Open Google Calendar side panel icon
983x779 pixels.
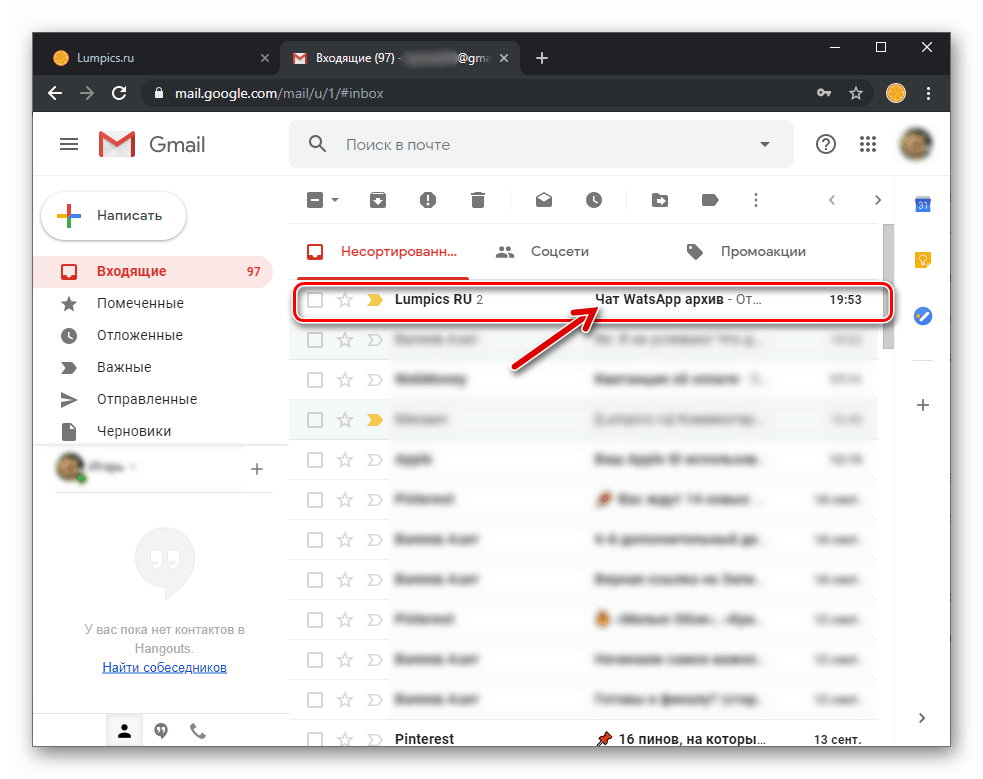click(x=923, y=204)
